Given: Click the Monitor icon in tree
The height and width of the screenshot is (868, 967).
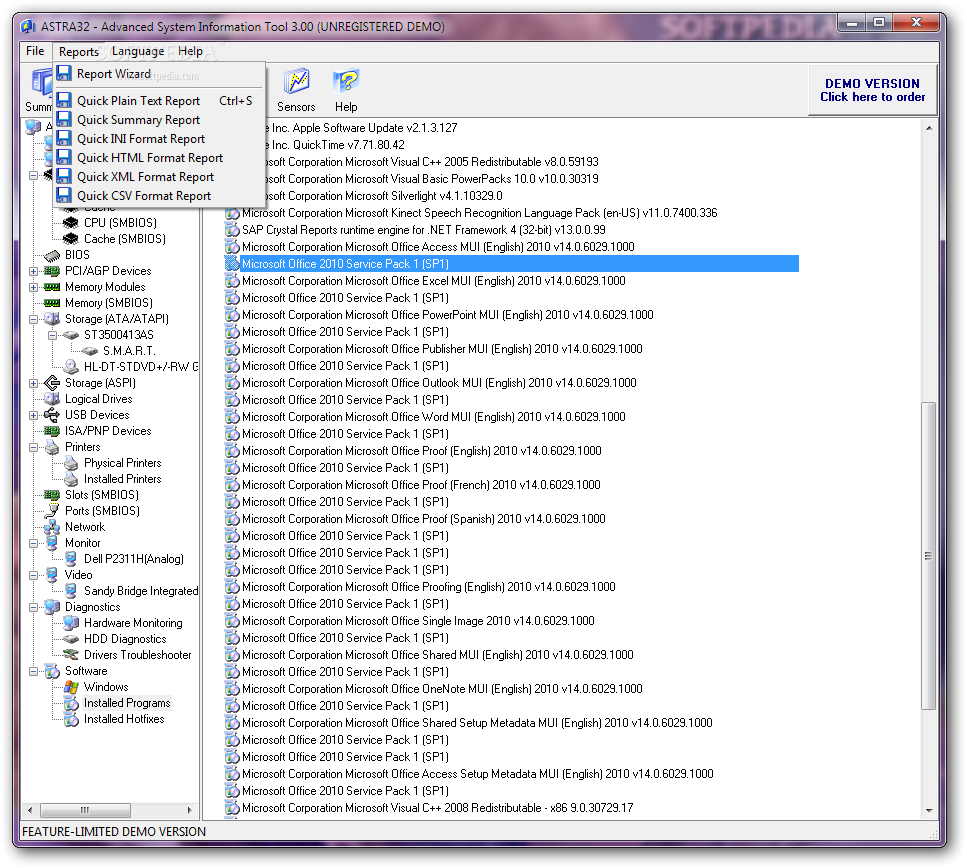Looking at the screenshot, I should tap(52, 543).
